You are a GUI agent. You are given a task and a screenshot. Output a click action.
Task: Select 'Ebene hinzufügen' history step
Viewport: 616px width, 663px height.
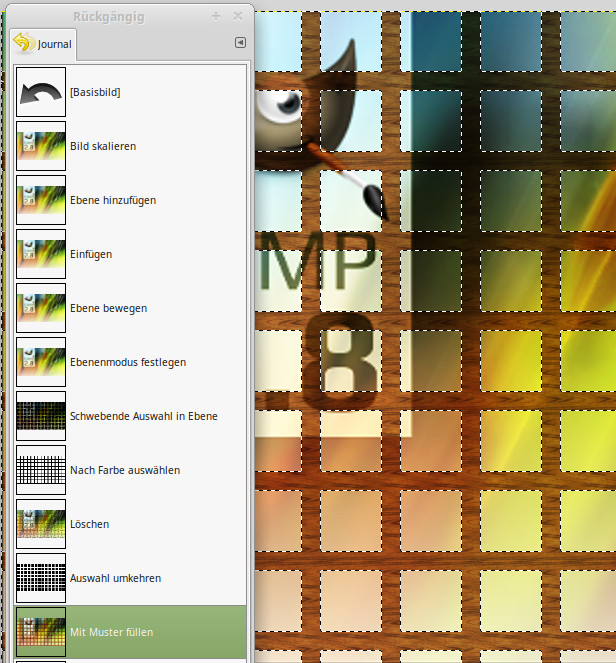pos(113,200)
